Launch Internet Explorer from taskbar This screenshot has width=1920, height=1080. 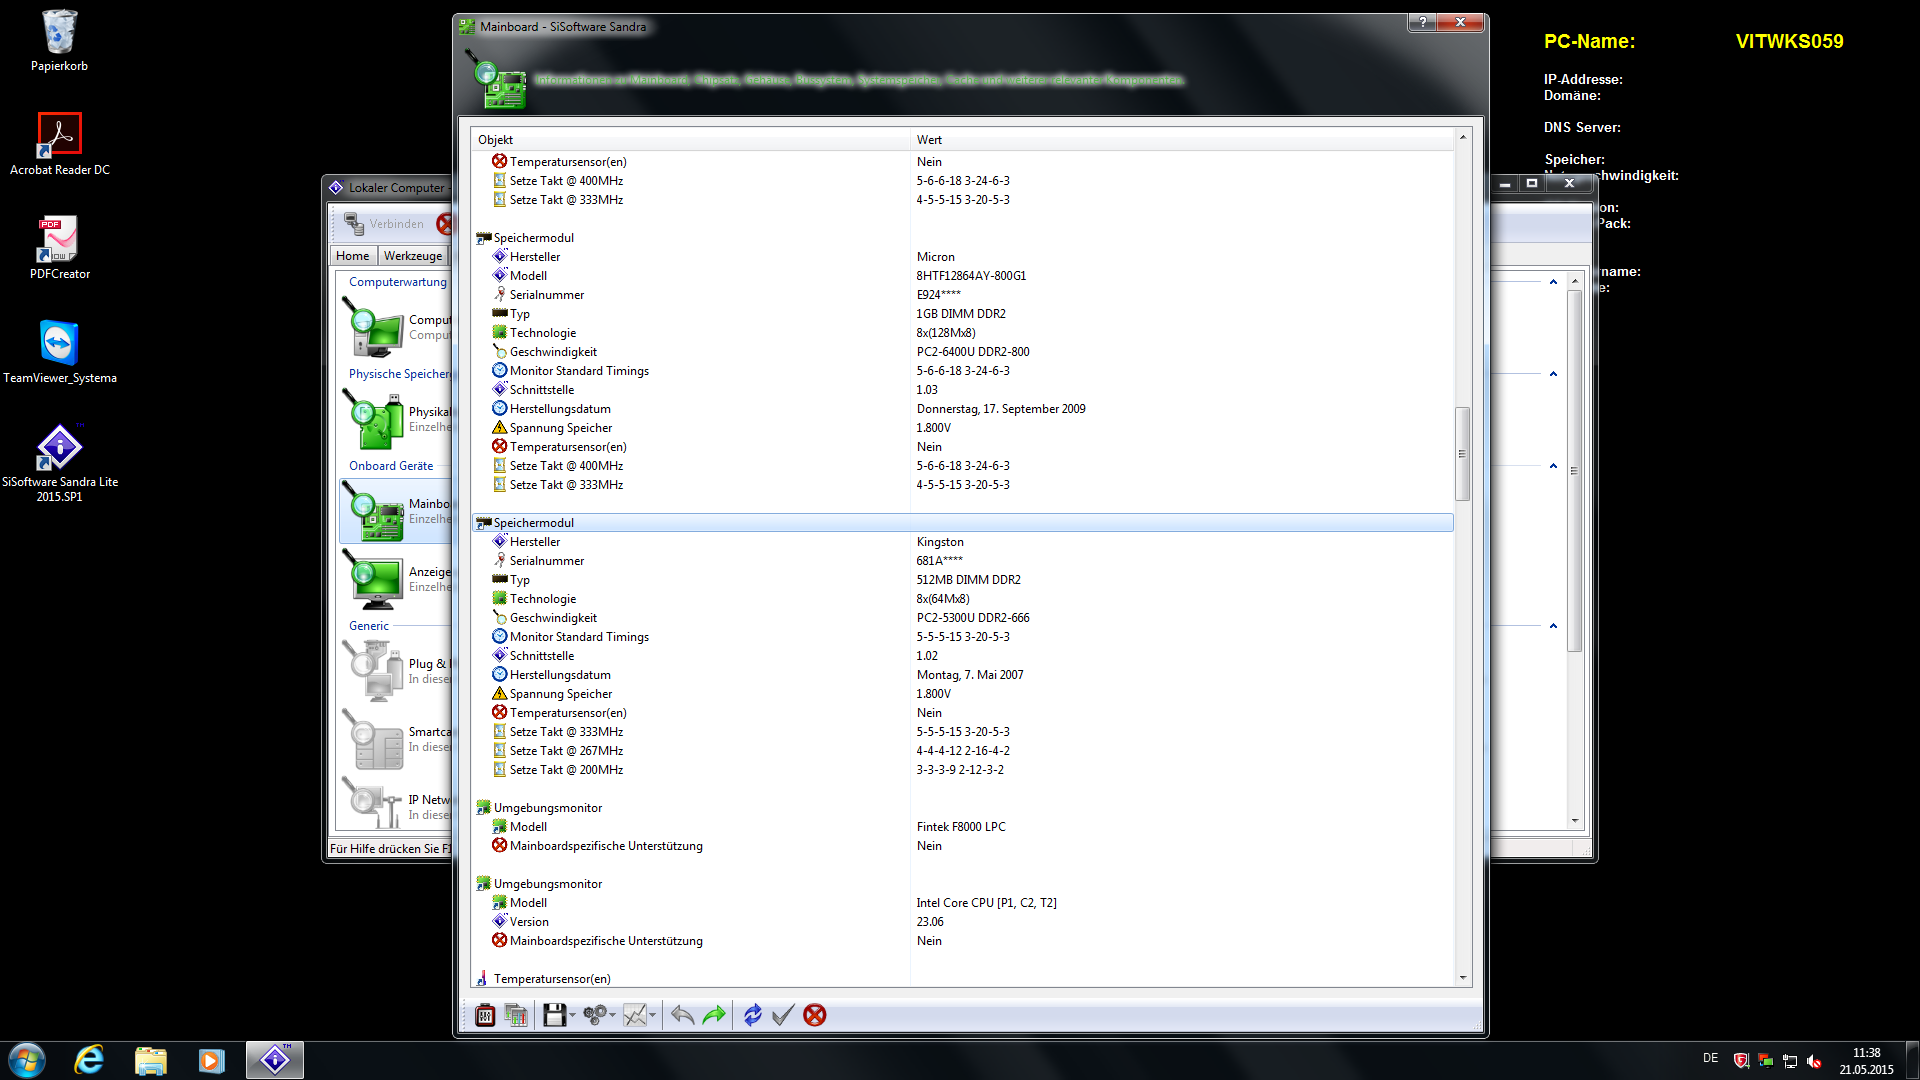90,1060
